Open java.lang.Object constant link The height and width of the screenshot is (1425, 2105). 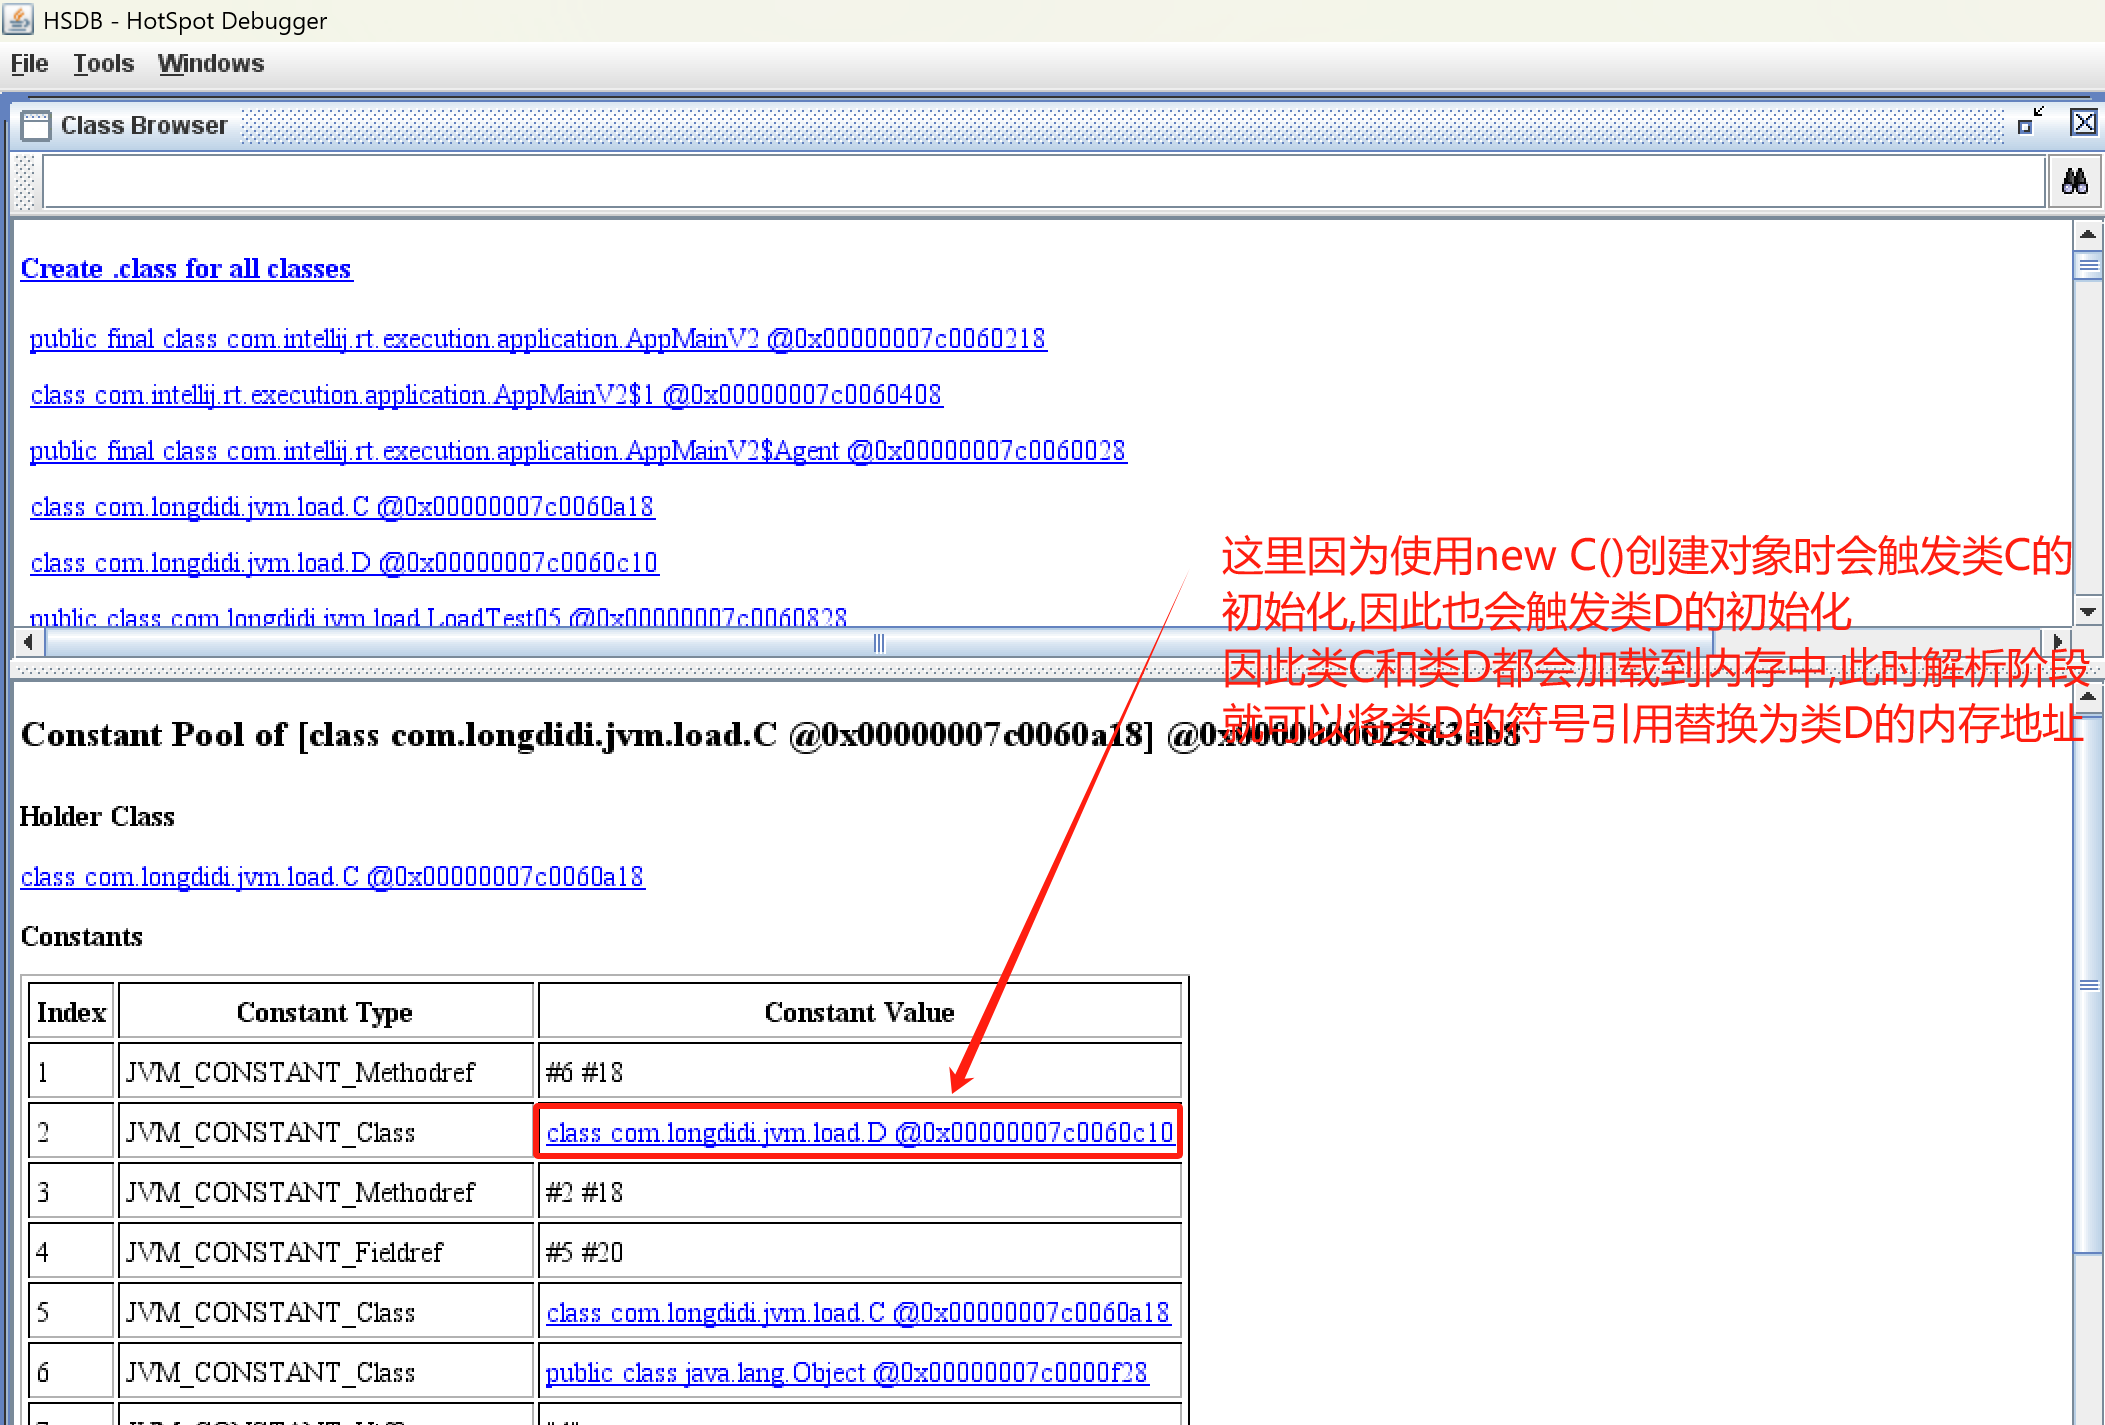coord(846,1373)
